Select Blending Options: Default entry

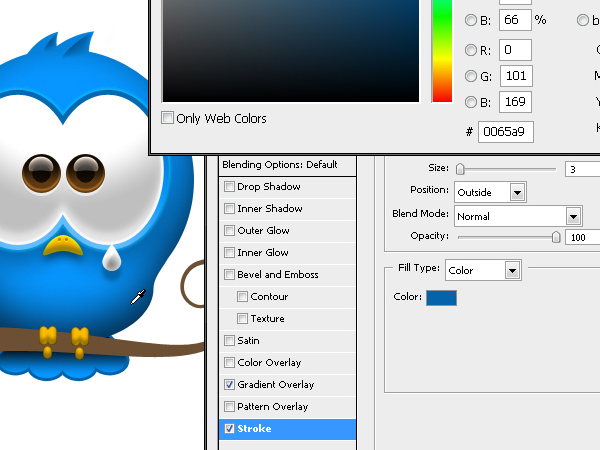pyautogui.click(x=287, y=165)
